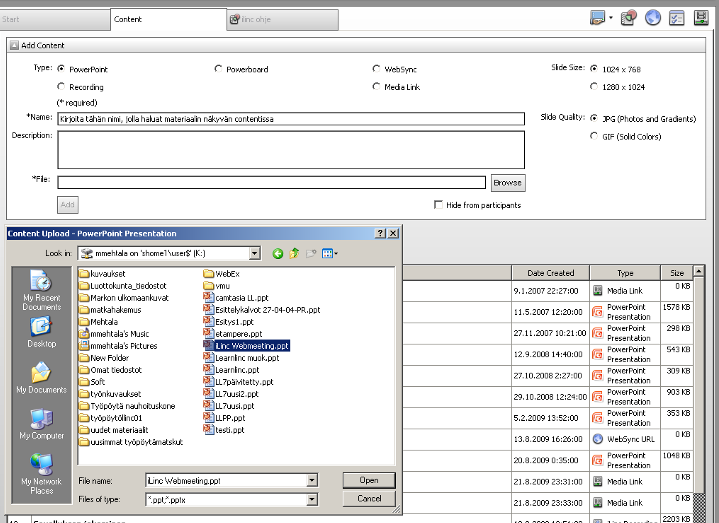Click the participants status toolbar icon

point(628,18)
